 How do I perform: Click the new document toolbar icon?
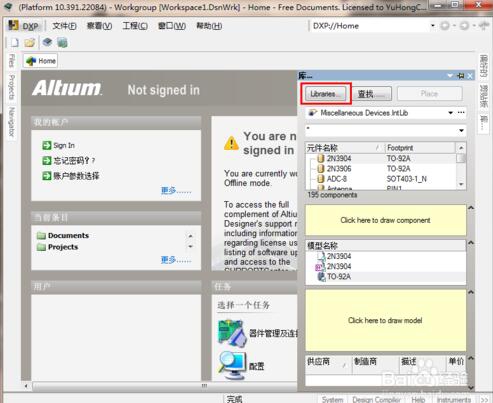point(14,42)
